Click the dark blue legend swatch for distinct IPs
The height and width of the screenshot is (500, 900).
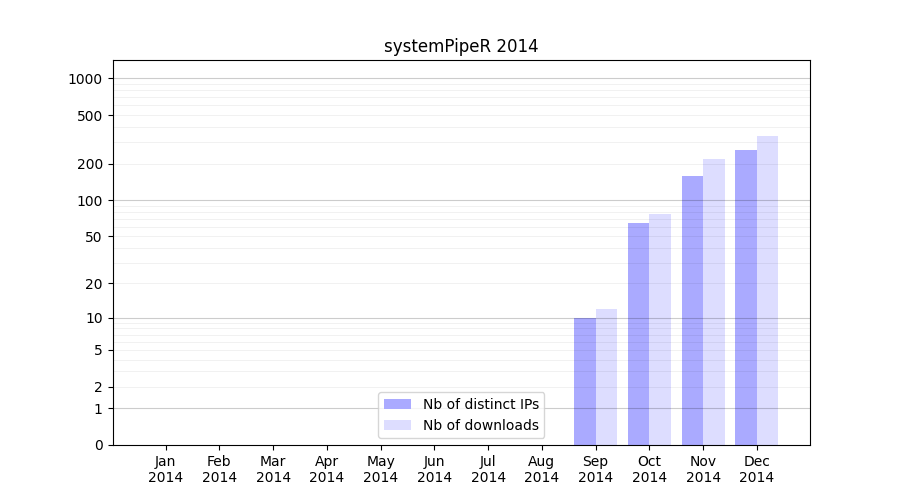(397, 404)
